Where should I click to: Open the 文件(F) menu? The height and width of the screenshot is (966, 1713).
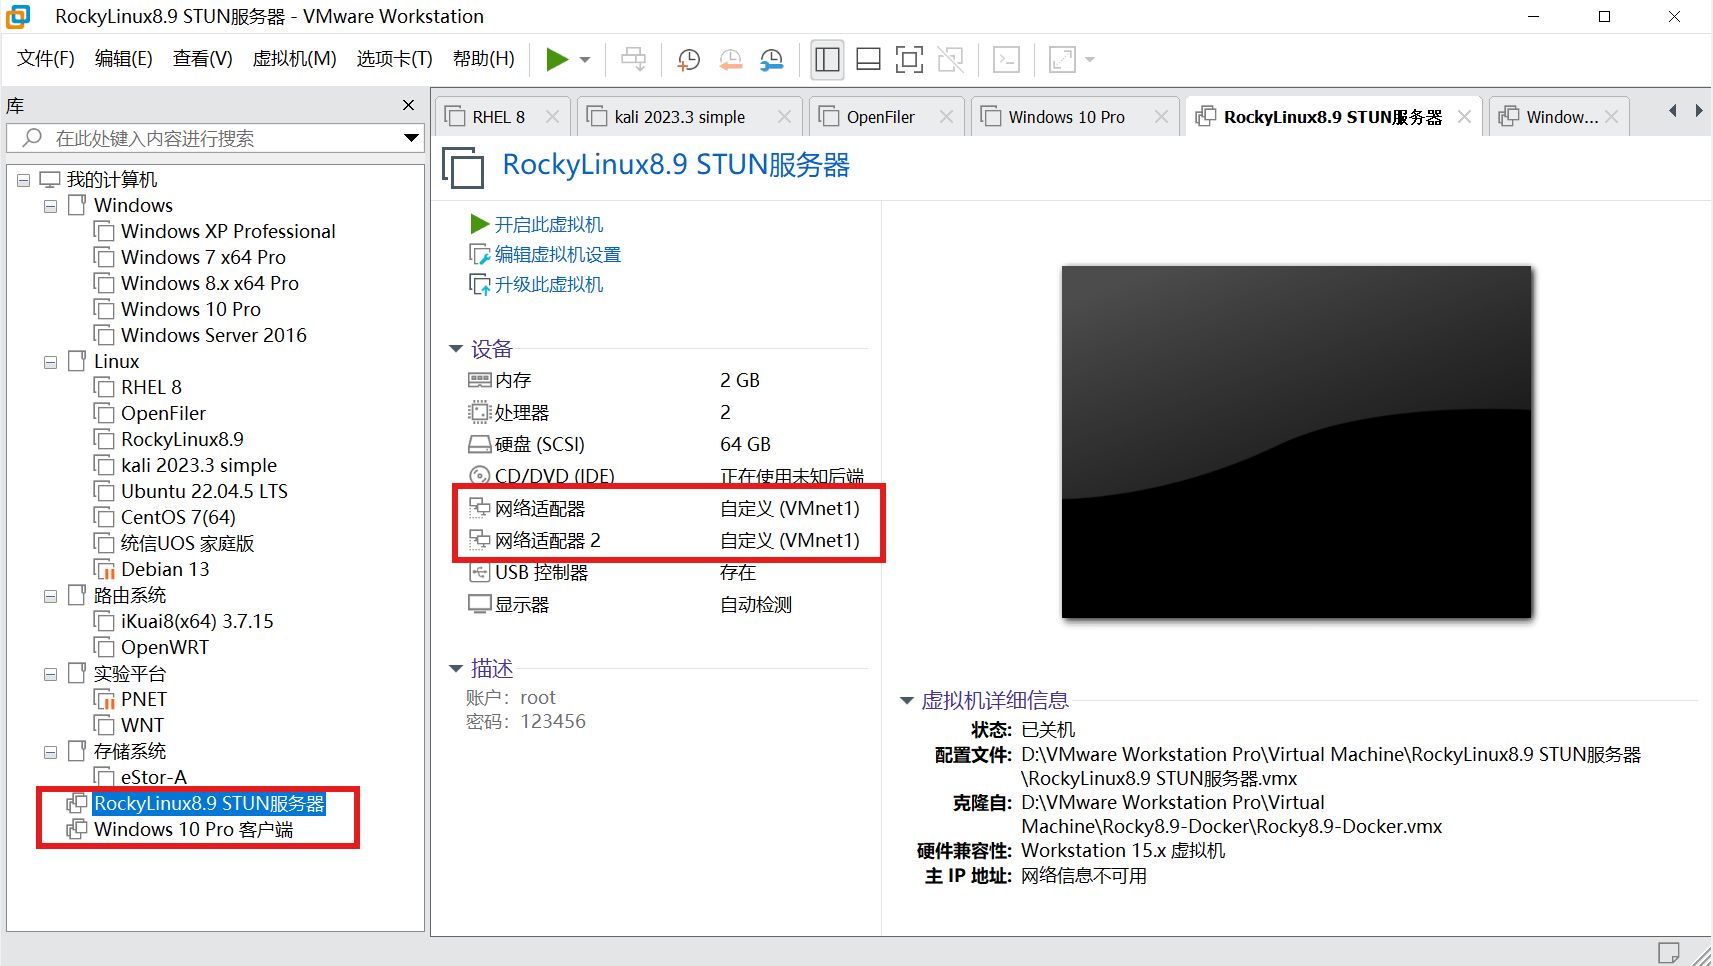tap(46, 59)
